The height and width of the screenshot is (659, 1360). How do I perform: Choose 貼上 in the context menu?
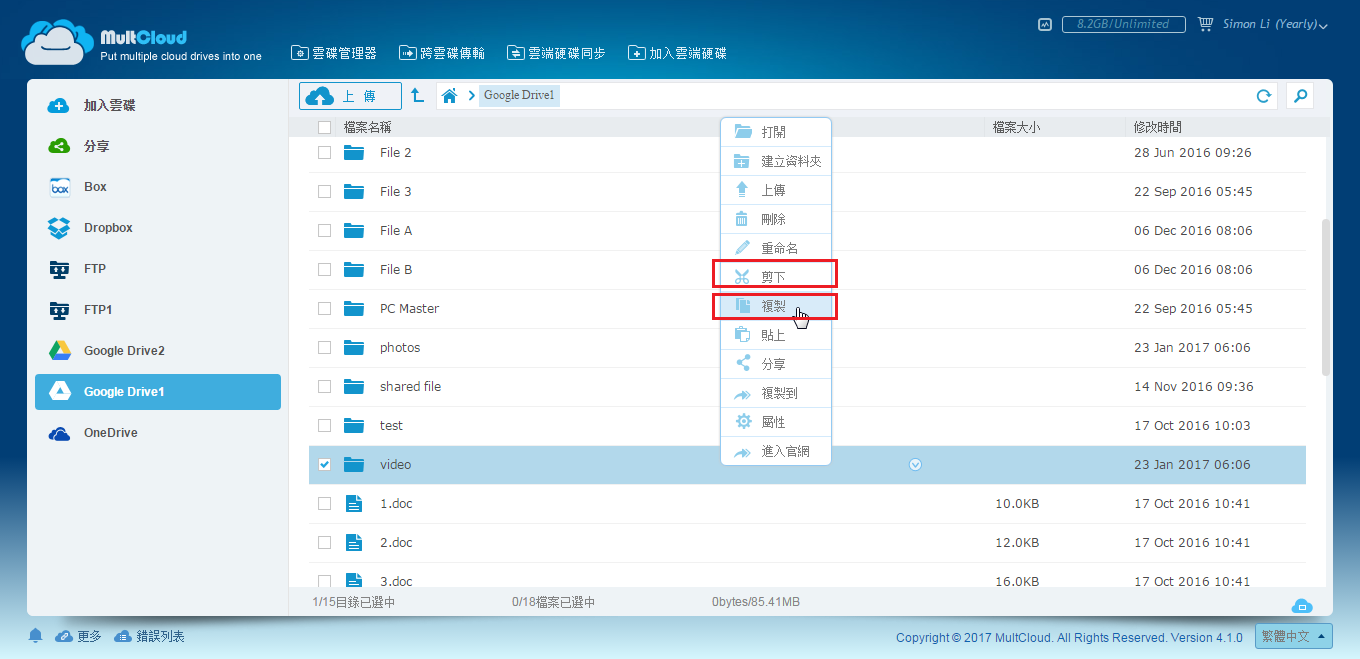(x=776, y=335)
